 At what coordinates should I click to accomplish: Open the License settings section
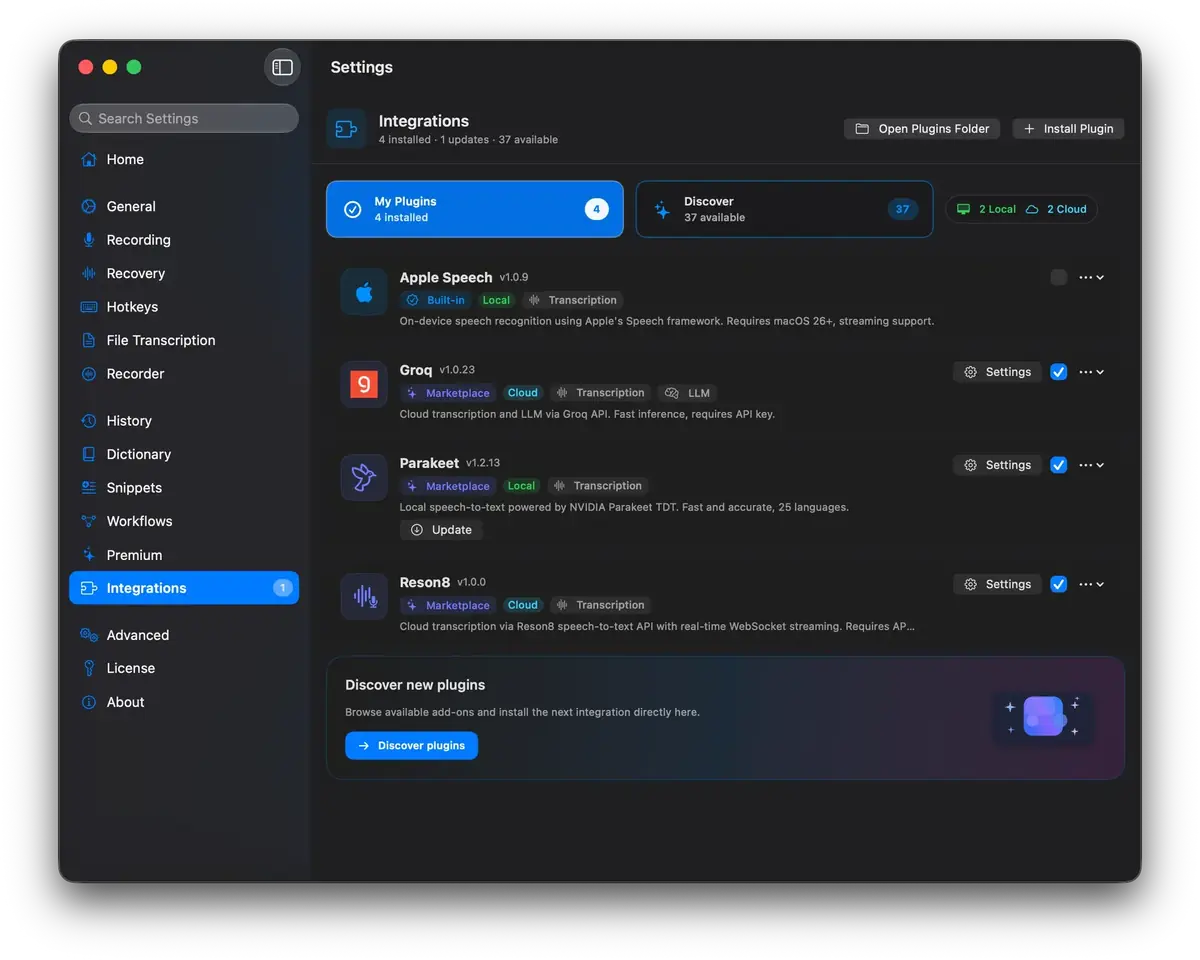(x=184, y=668)
